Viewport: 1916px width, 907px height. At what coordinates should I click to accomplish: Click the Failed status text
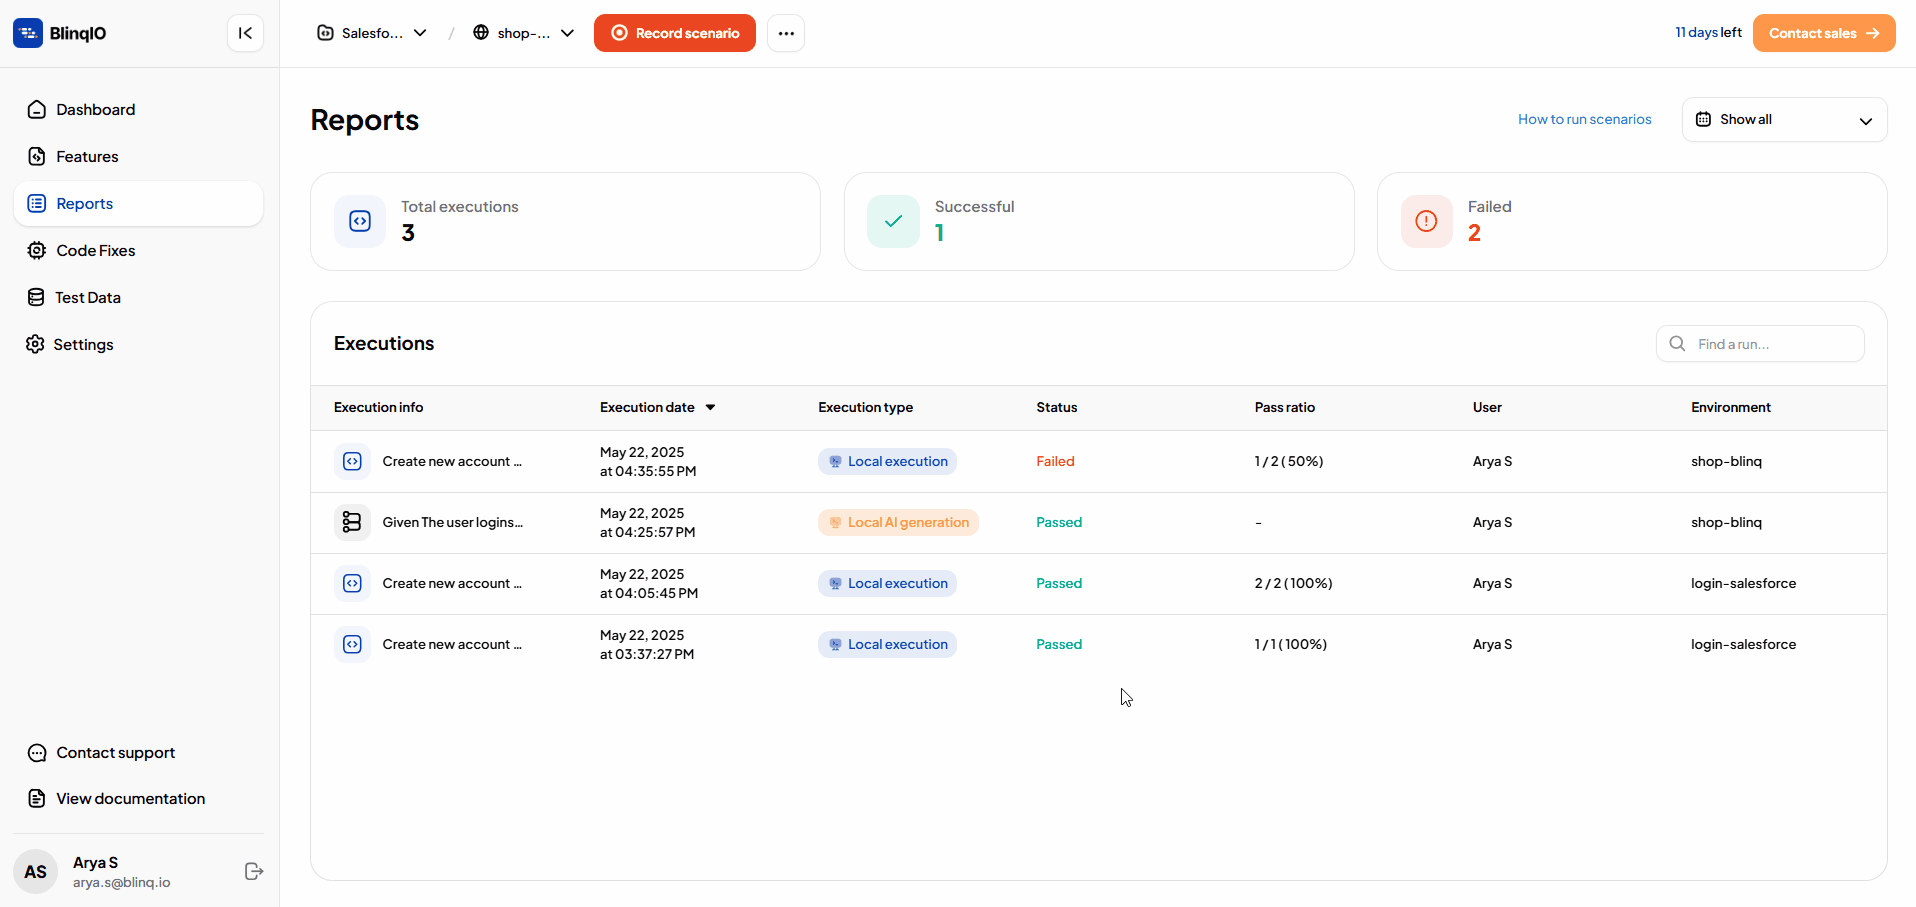click(1055, 462)
